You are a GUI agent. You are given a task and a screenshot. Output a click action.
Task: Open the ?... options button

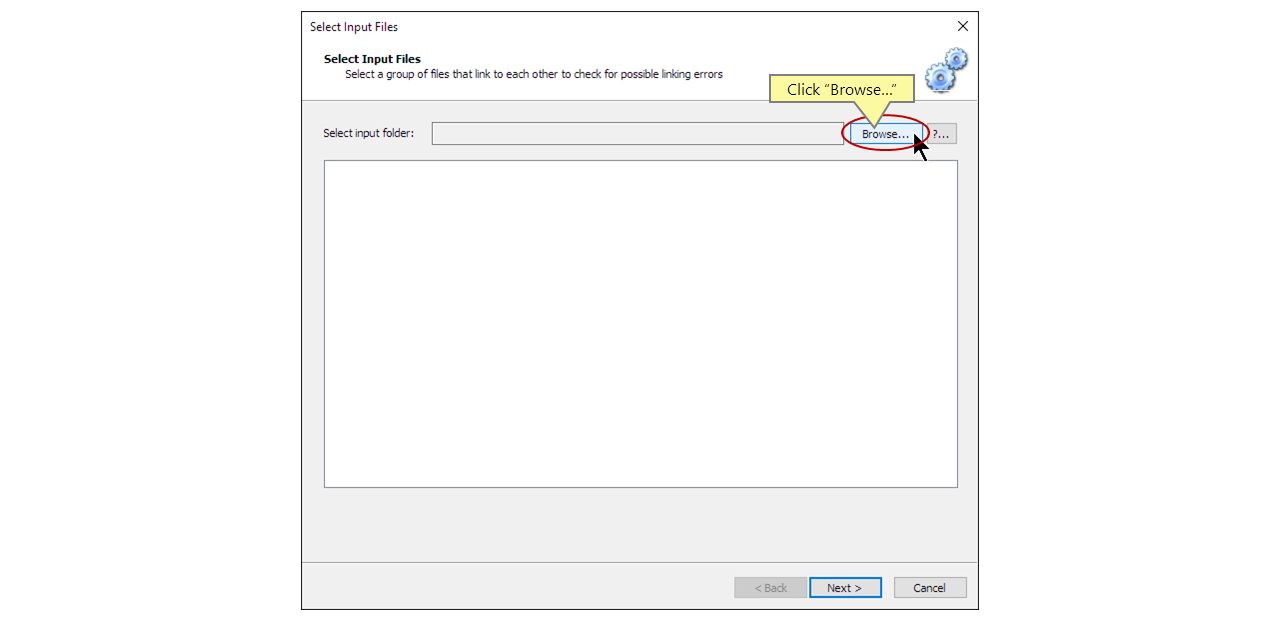[940, 133]
